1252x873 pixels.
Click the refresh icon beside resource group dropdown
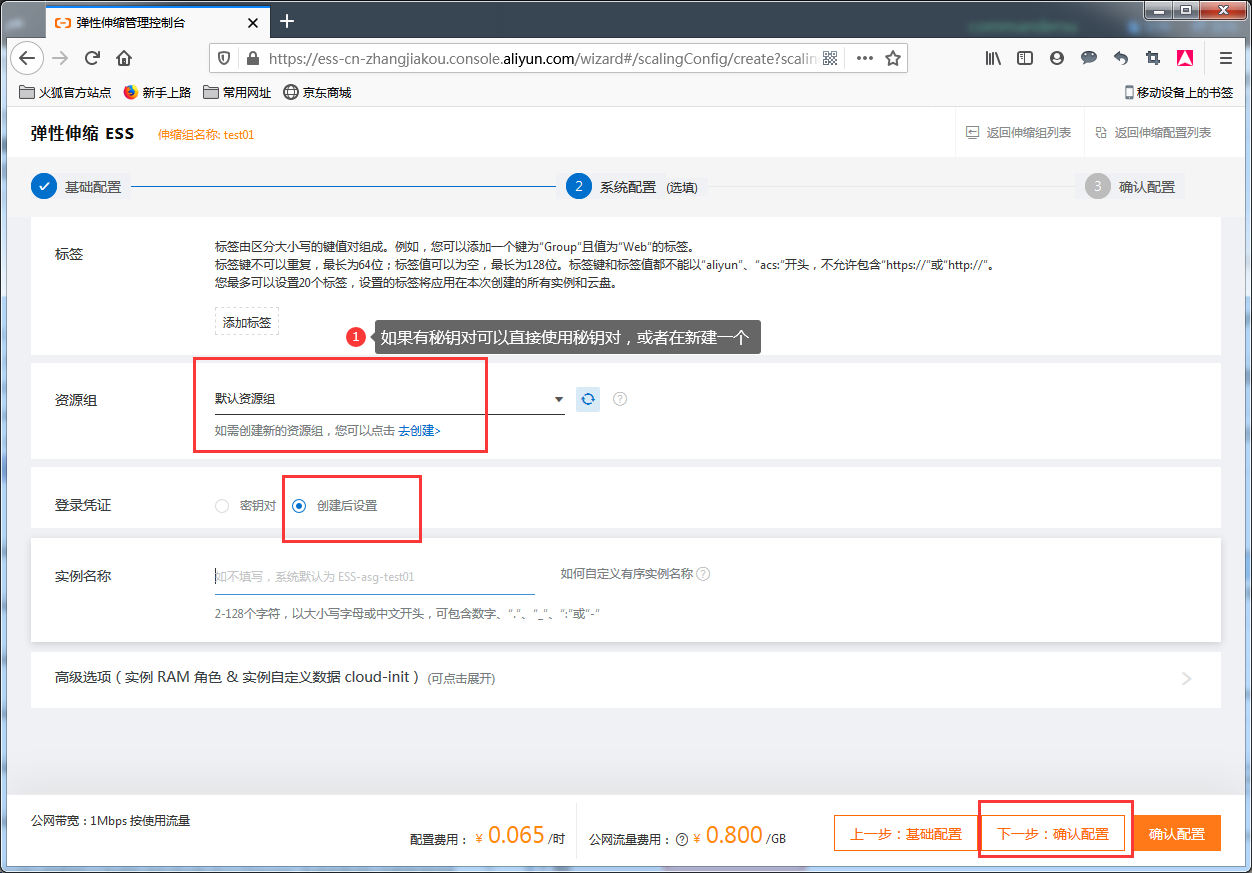coord(588,399)
